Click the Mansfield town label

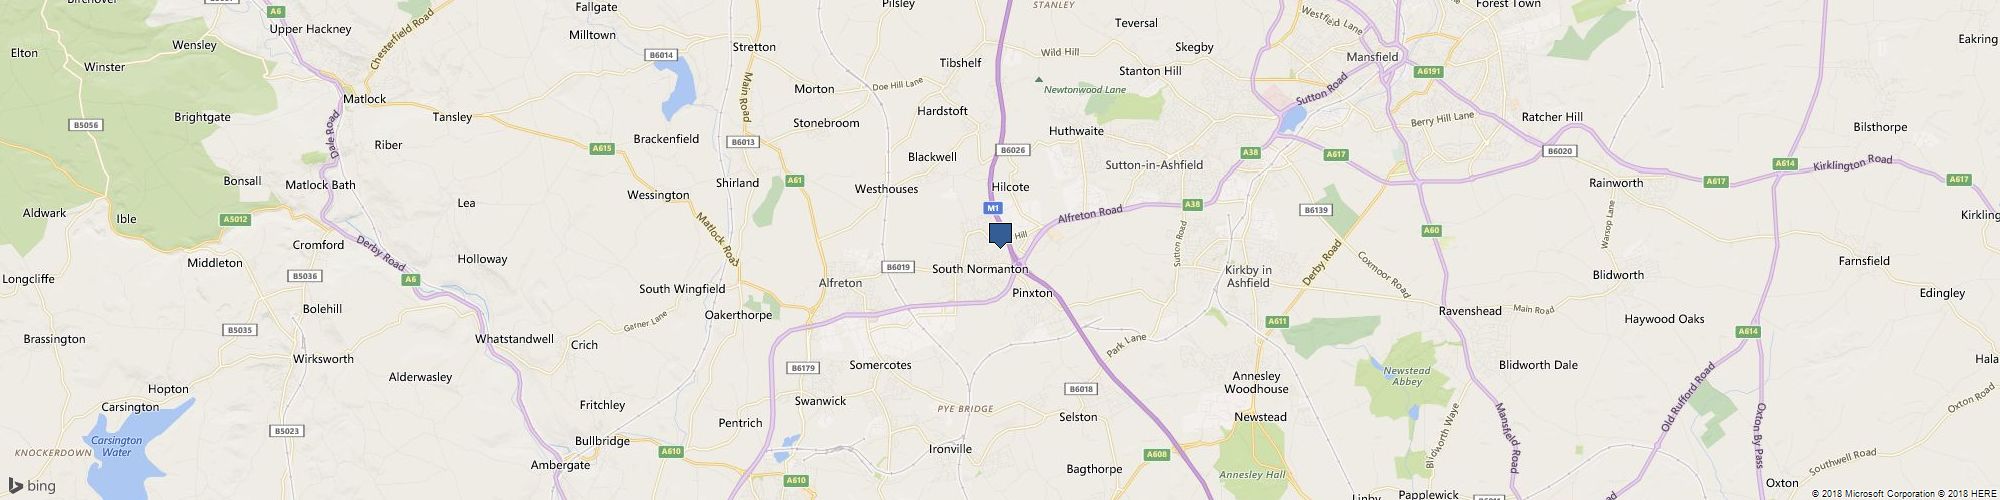[1372, 57]
